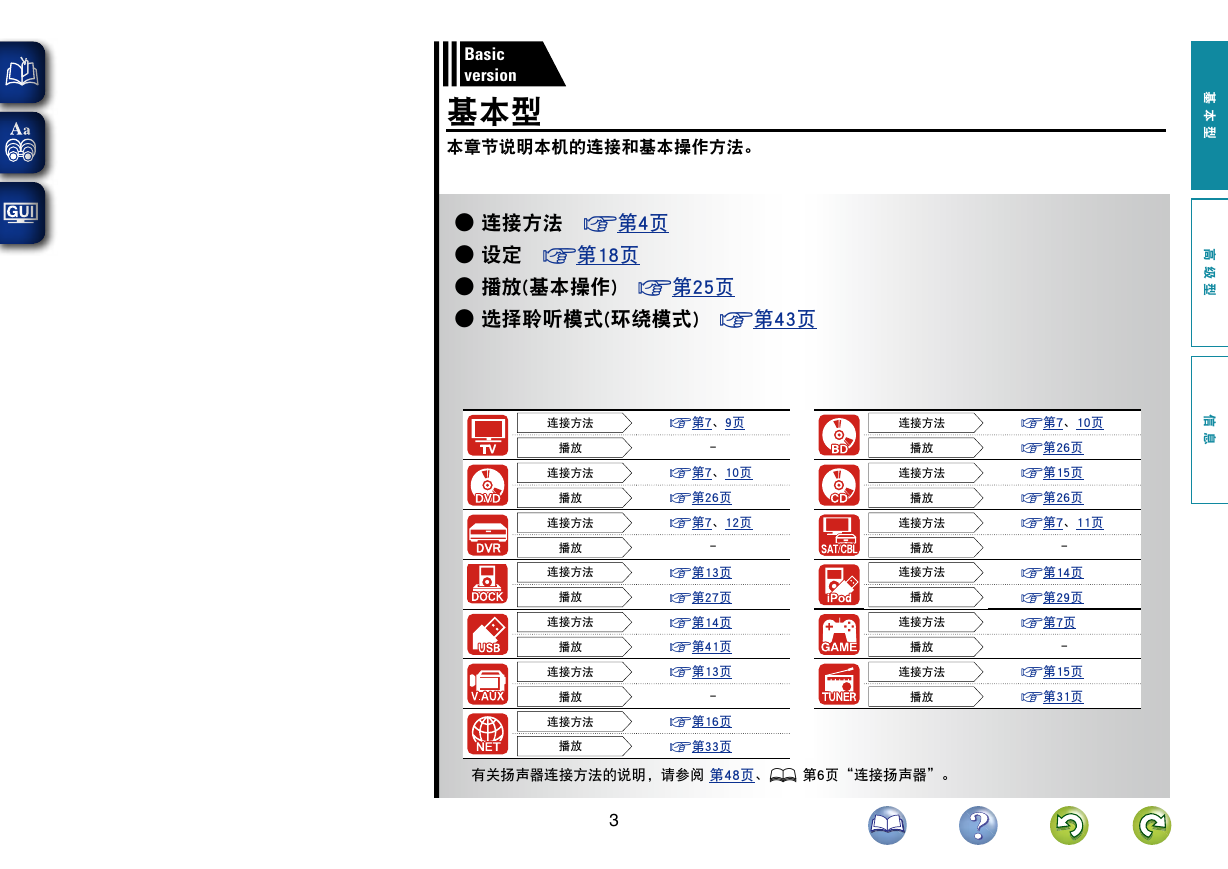Open the GUI menu map icon

[x=23, y=212]
